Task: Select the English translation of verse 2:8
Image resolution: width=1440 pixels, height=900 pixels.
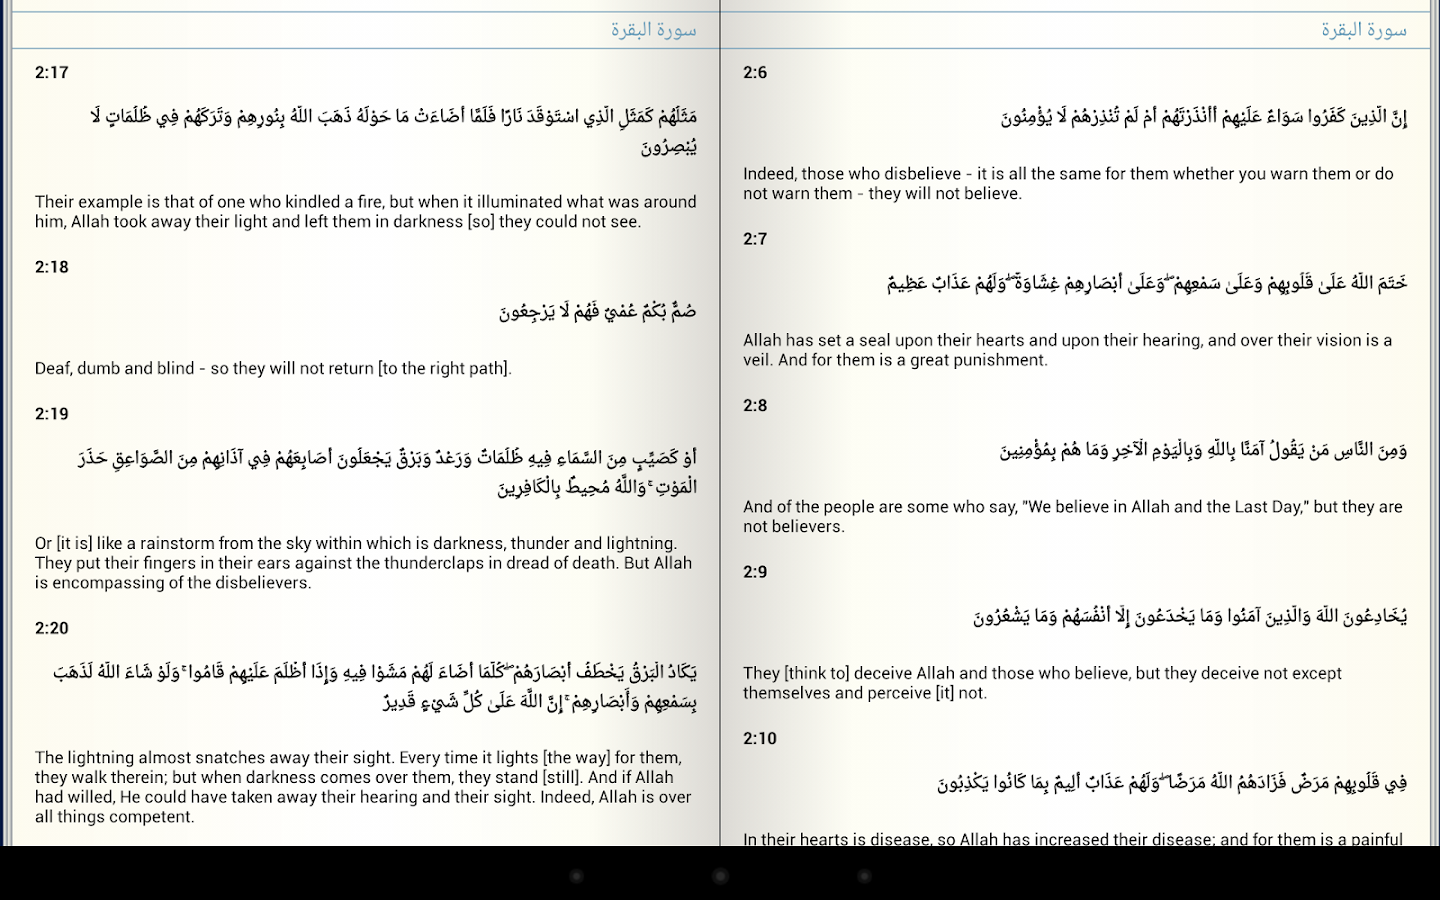Action: pyautogui.click(x=1070, y=515)
